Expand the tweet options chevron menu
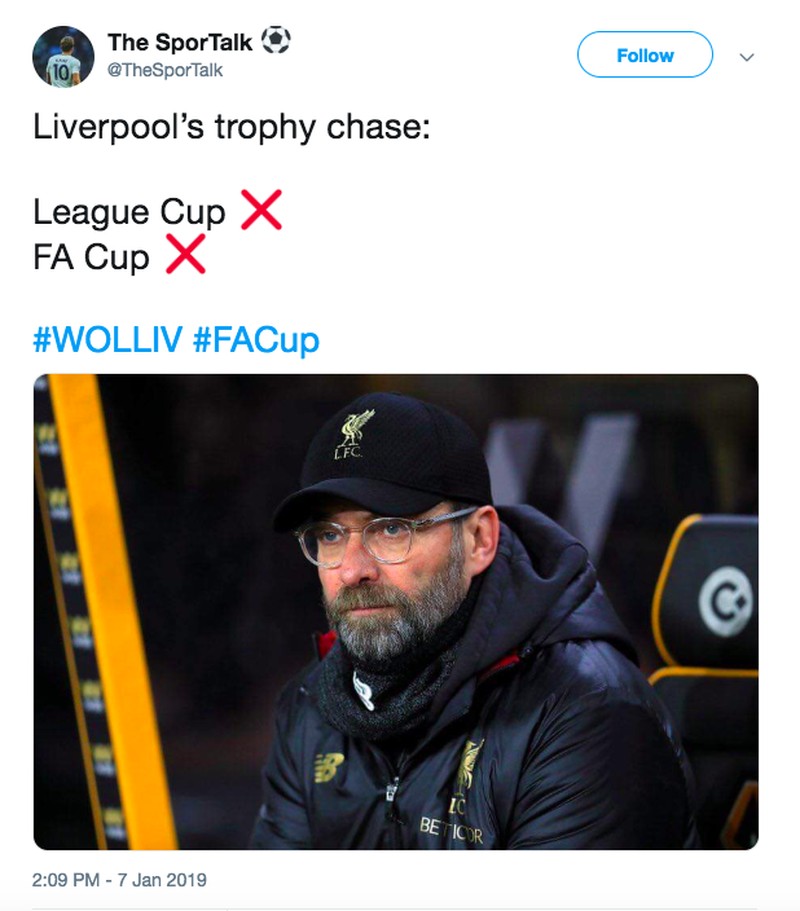Image resolution: width=800 pixels, height=911 pixels. pos(746,57)
